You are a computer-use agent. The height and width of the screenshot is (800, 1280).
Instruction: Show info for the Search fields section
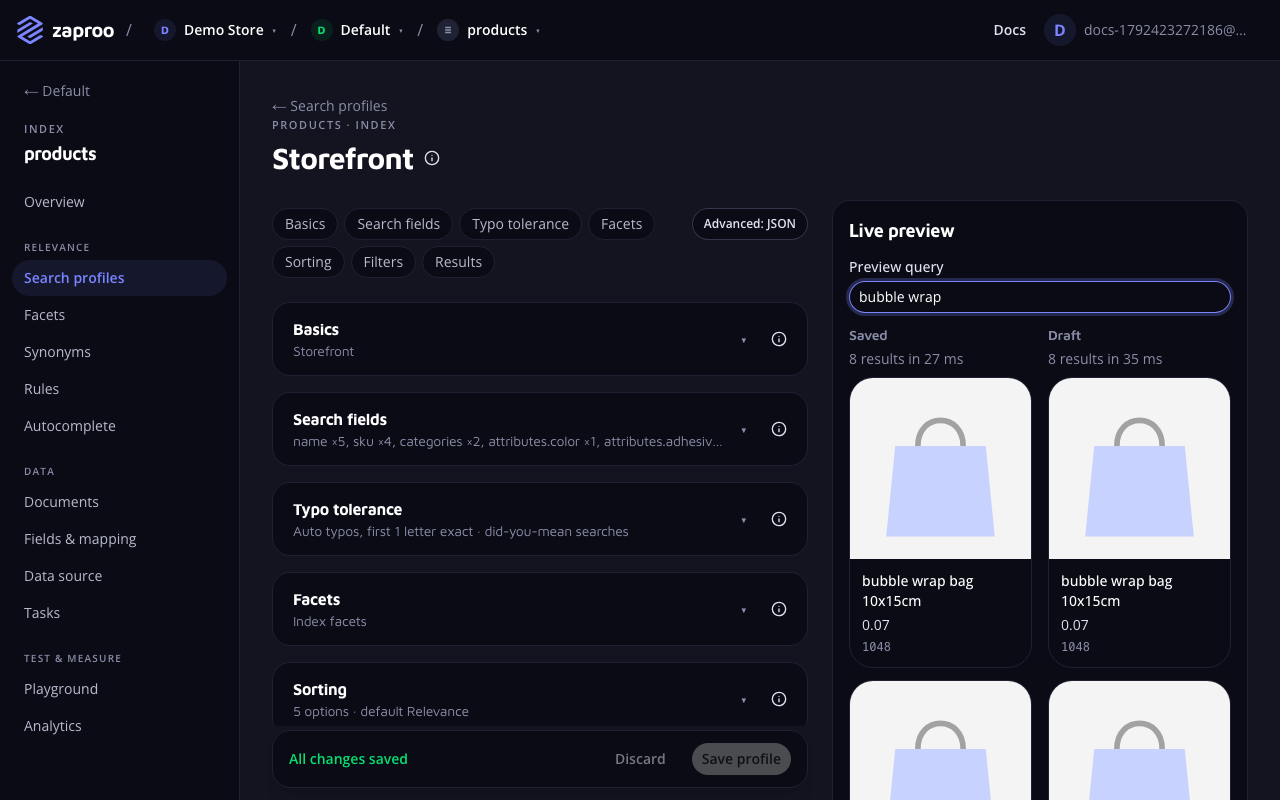[x=779, y=429]
